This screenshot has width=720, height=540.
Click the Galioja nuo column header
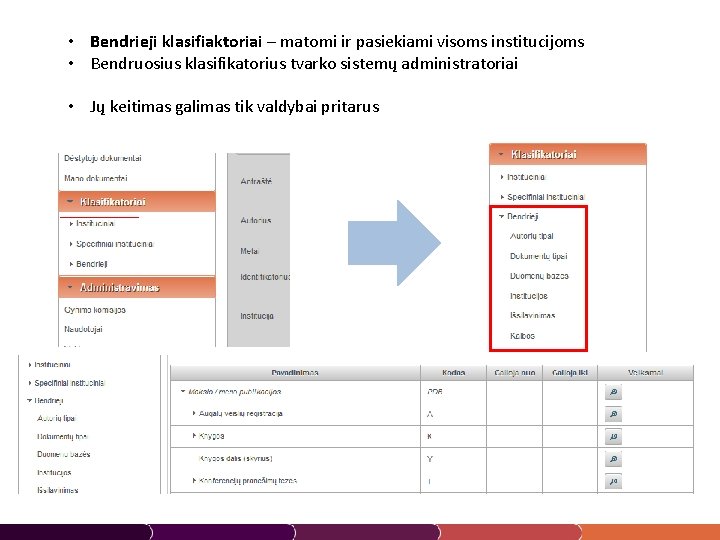point(514,372)
